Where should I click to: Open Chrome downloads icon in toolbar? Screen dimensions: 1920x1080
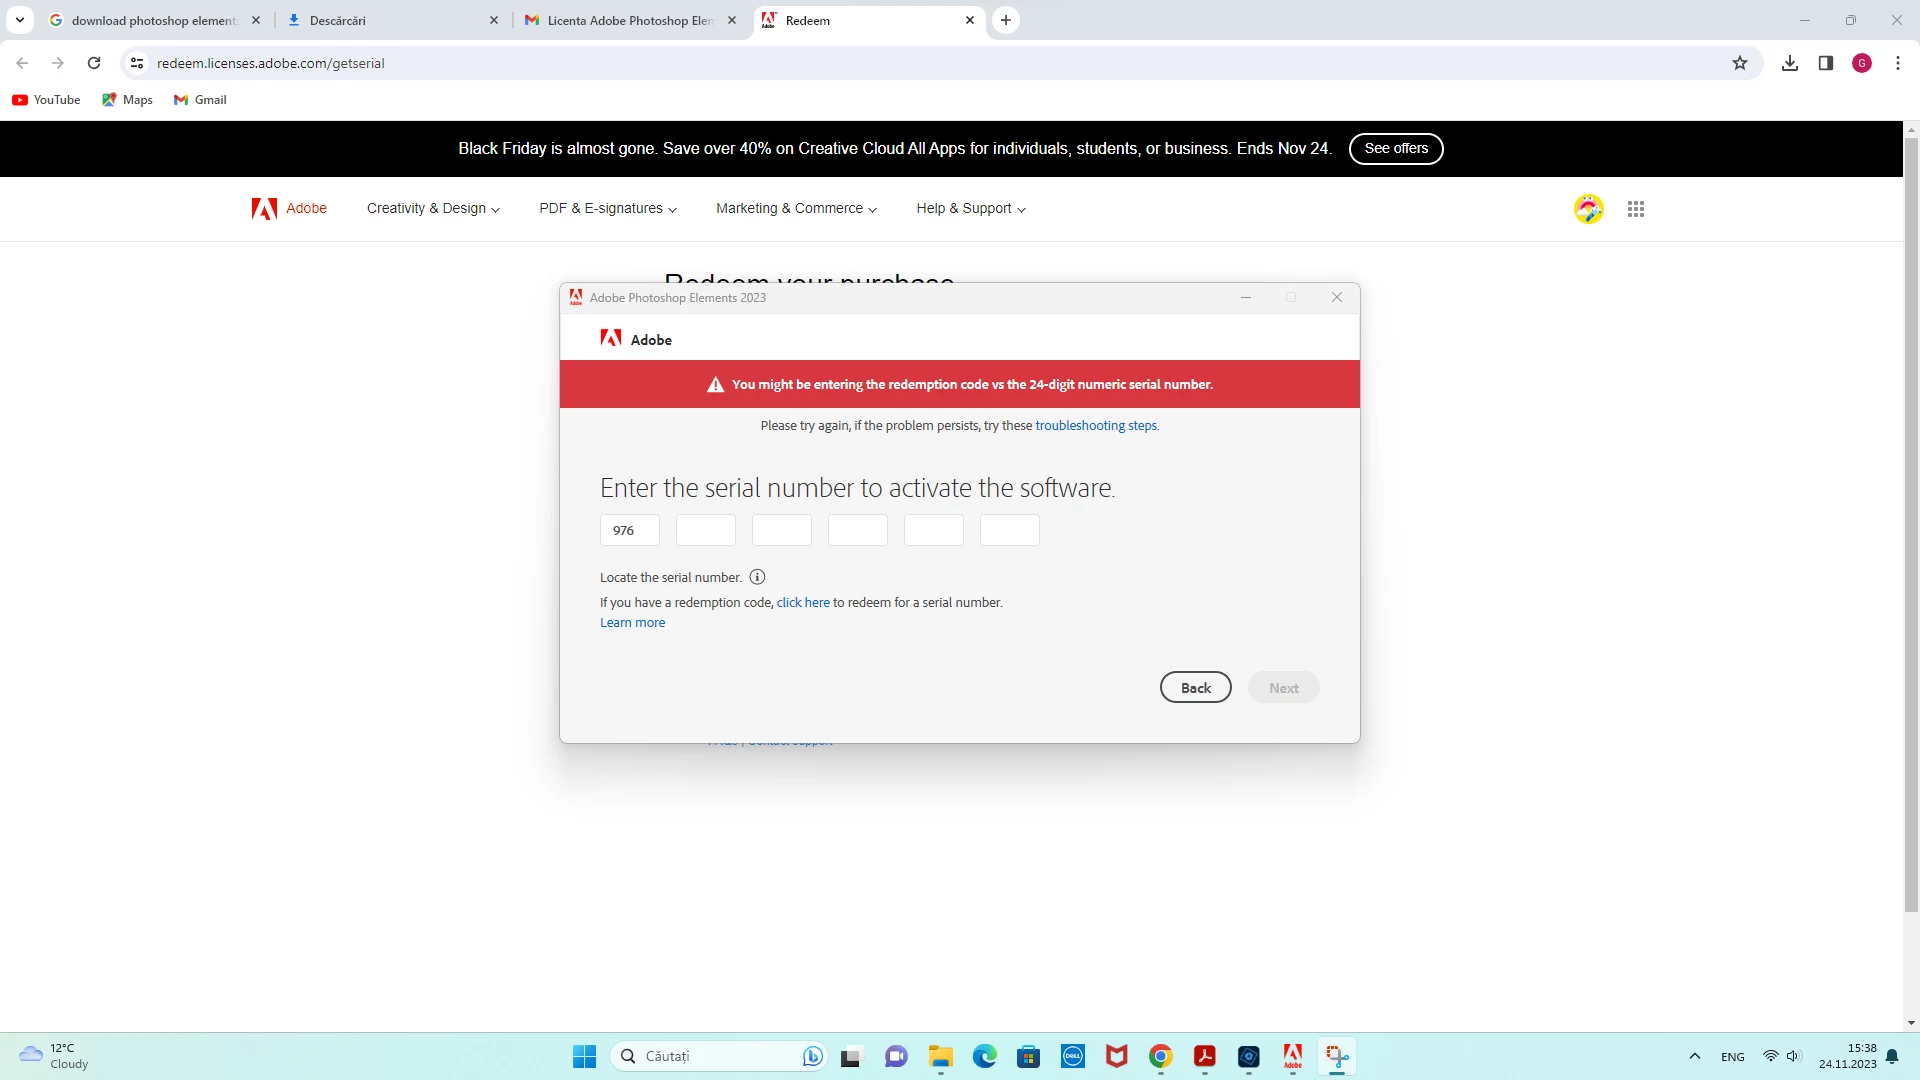(x=1790, y=63)
